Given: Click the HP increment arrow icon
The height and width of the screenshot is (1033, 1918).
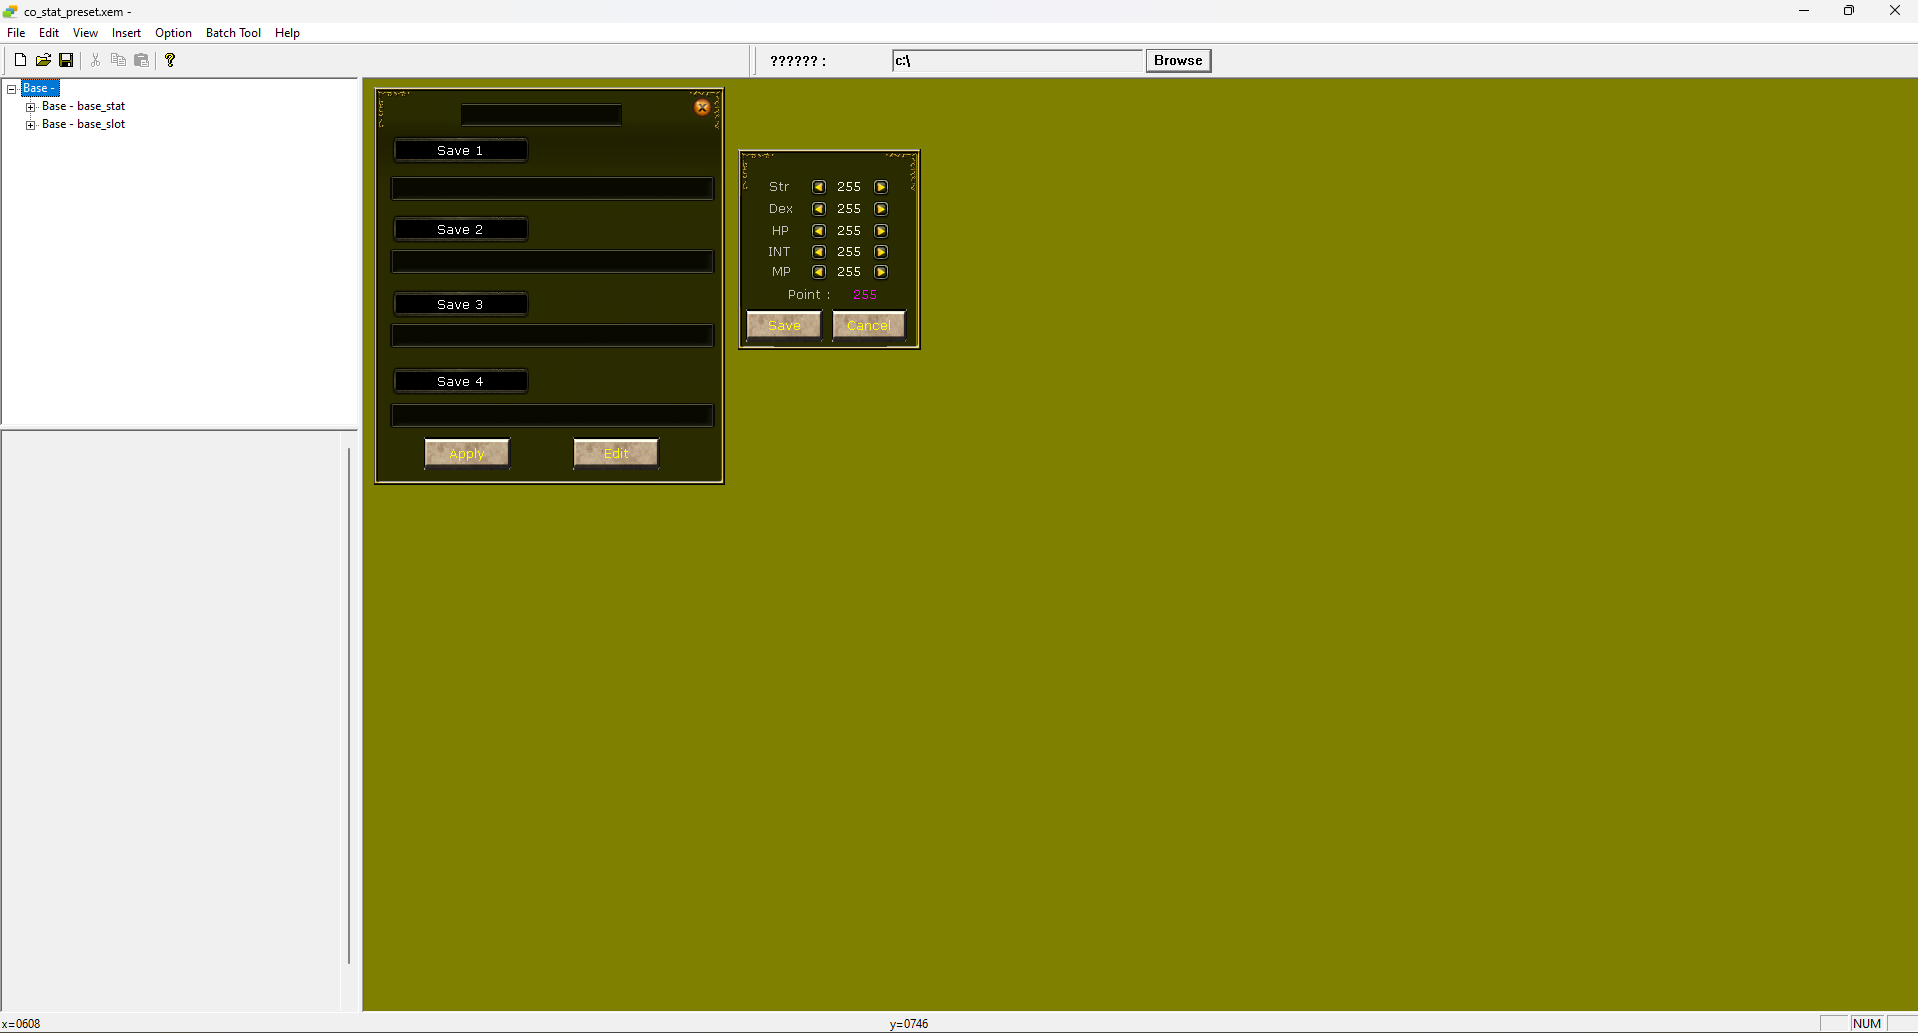Looking at the screenshot, I should (881, 230).
